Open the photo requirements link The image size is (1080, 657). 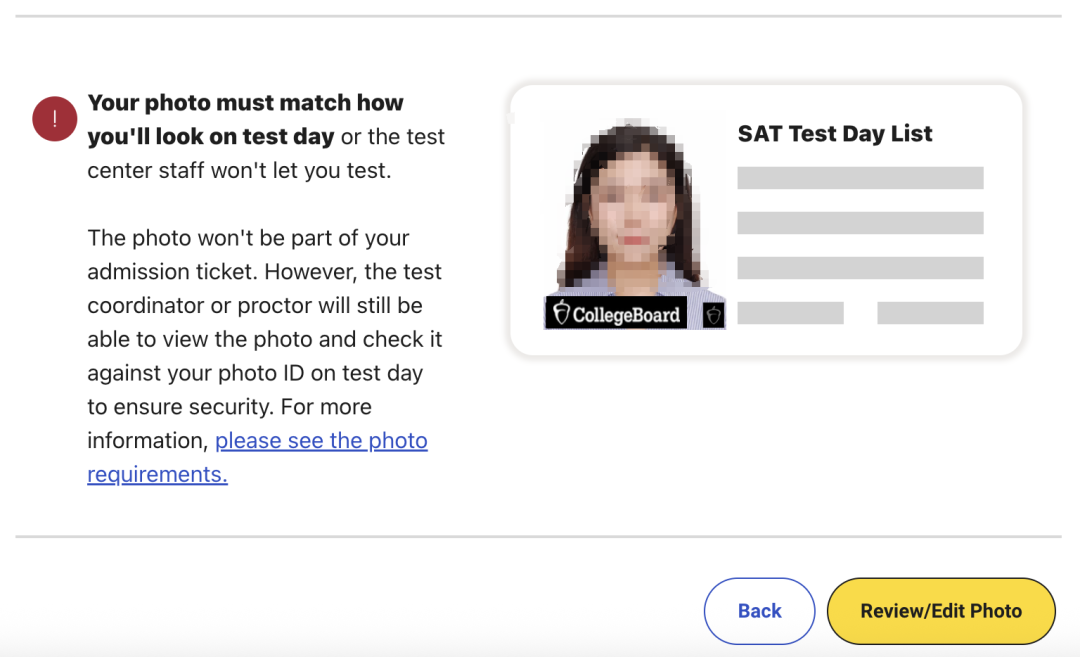[x=321, y=441]
